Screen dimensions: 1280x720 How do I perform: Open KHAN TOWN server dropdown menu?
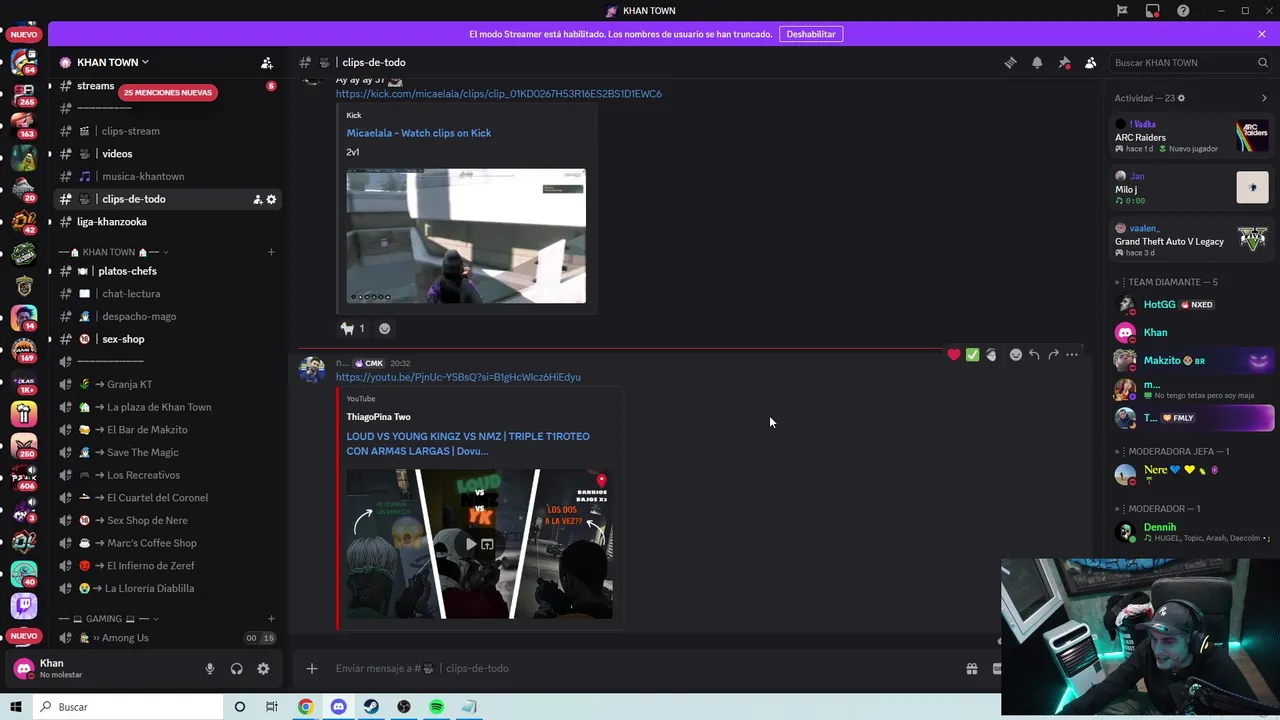[x=113, y=62]
